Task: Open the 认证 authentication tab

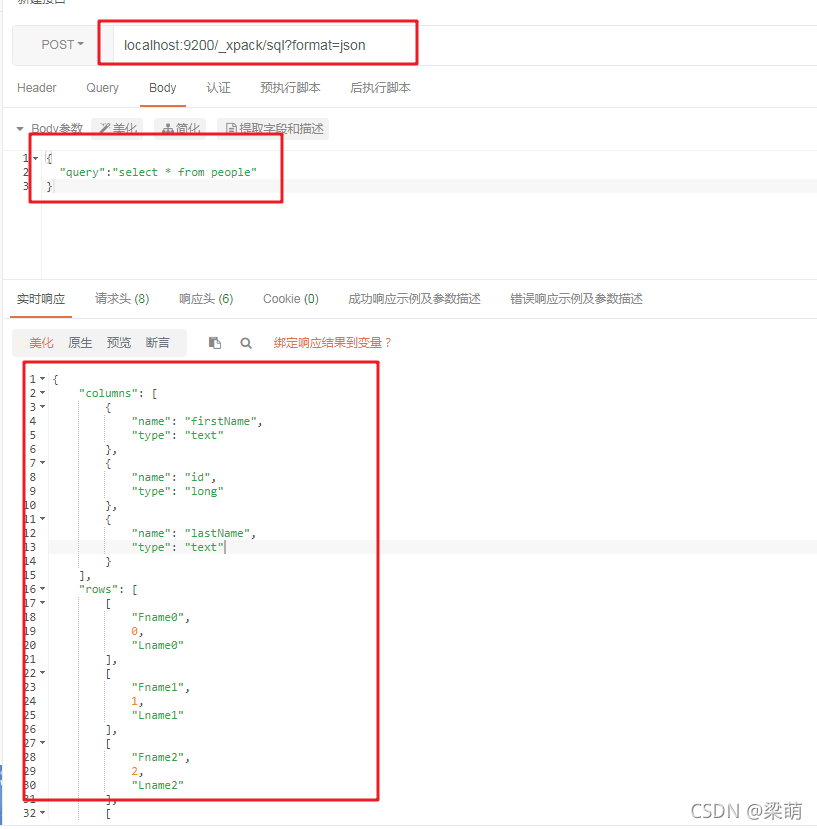Action: [x=218, y=88]
